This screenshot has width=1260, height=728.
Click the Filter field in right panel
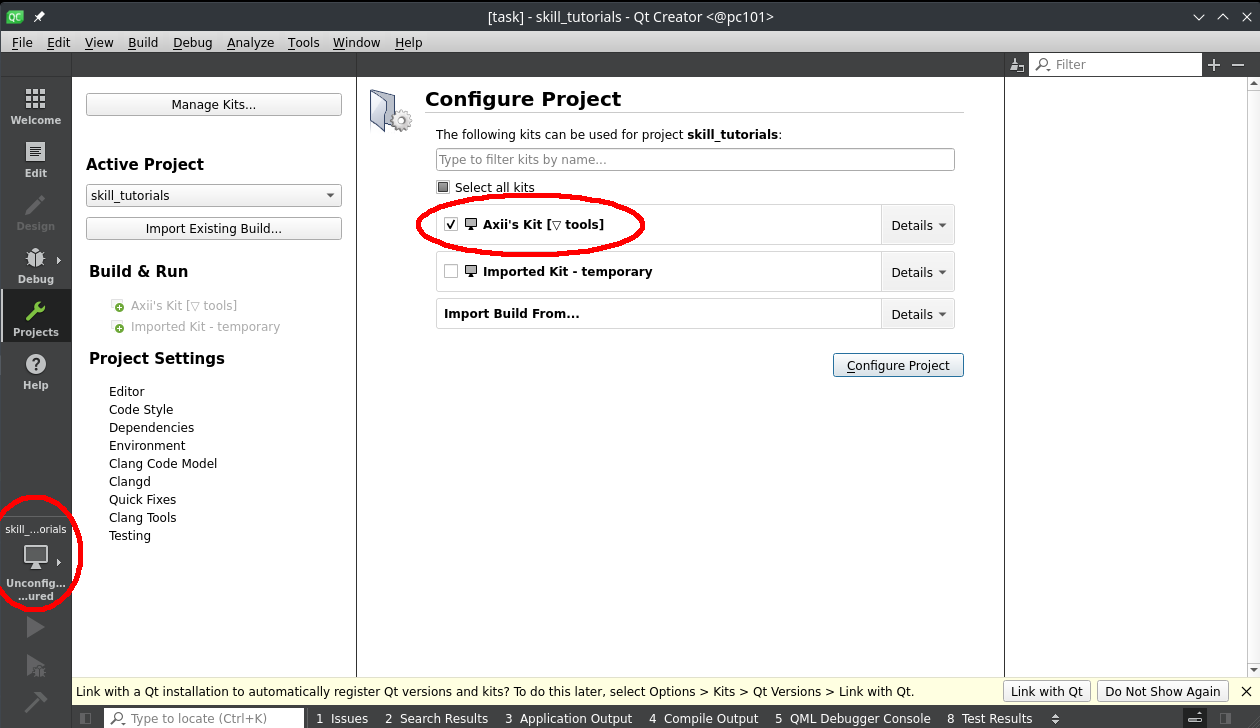tap(1116, 64)
